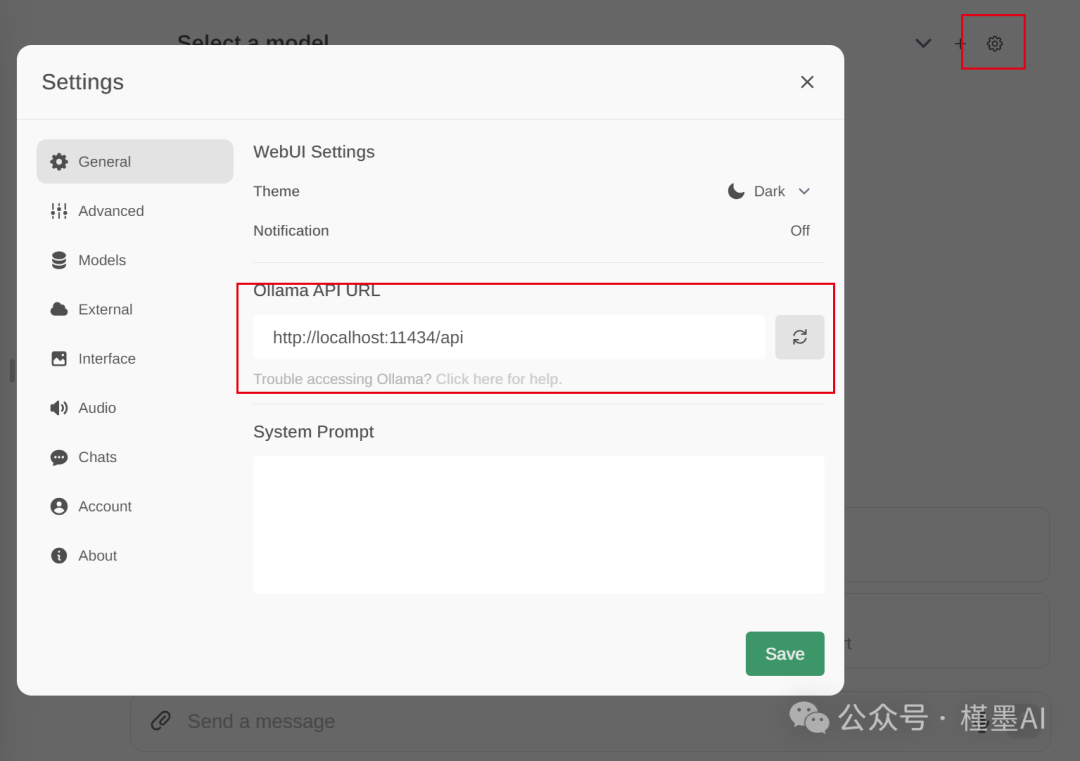Click the Advanced sliders icon
This screenshot has height=761, width=1080.
point(59,211)
